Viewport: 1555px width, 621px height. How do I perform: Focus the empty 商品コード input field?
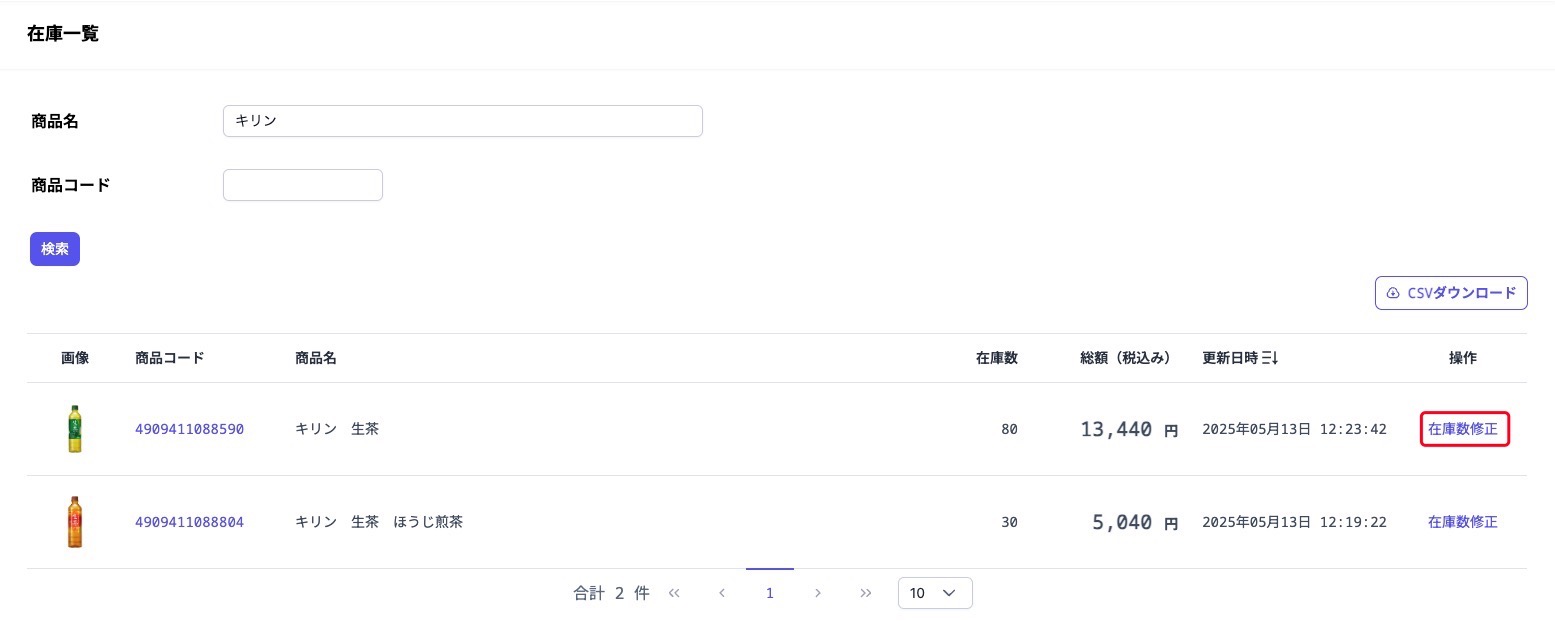coord(302,185)
